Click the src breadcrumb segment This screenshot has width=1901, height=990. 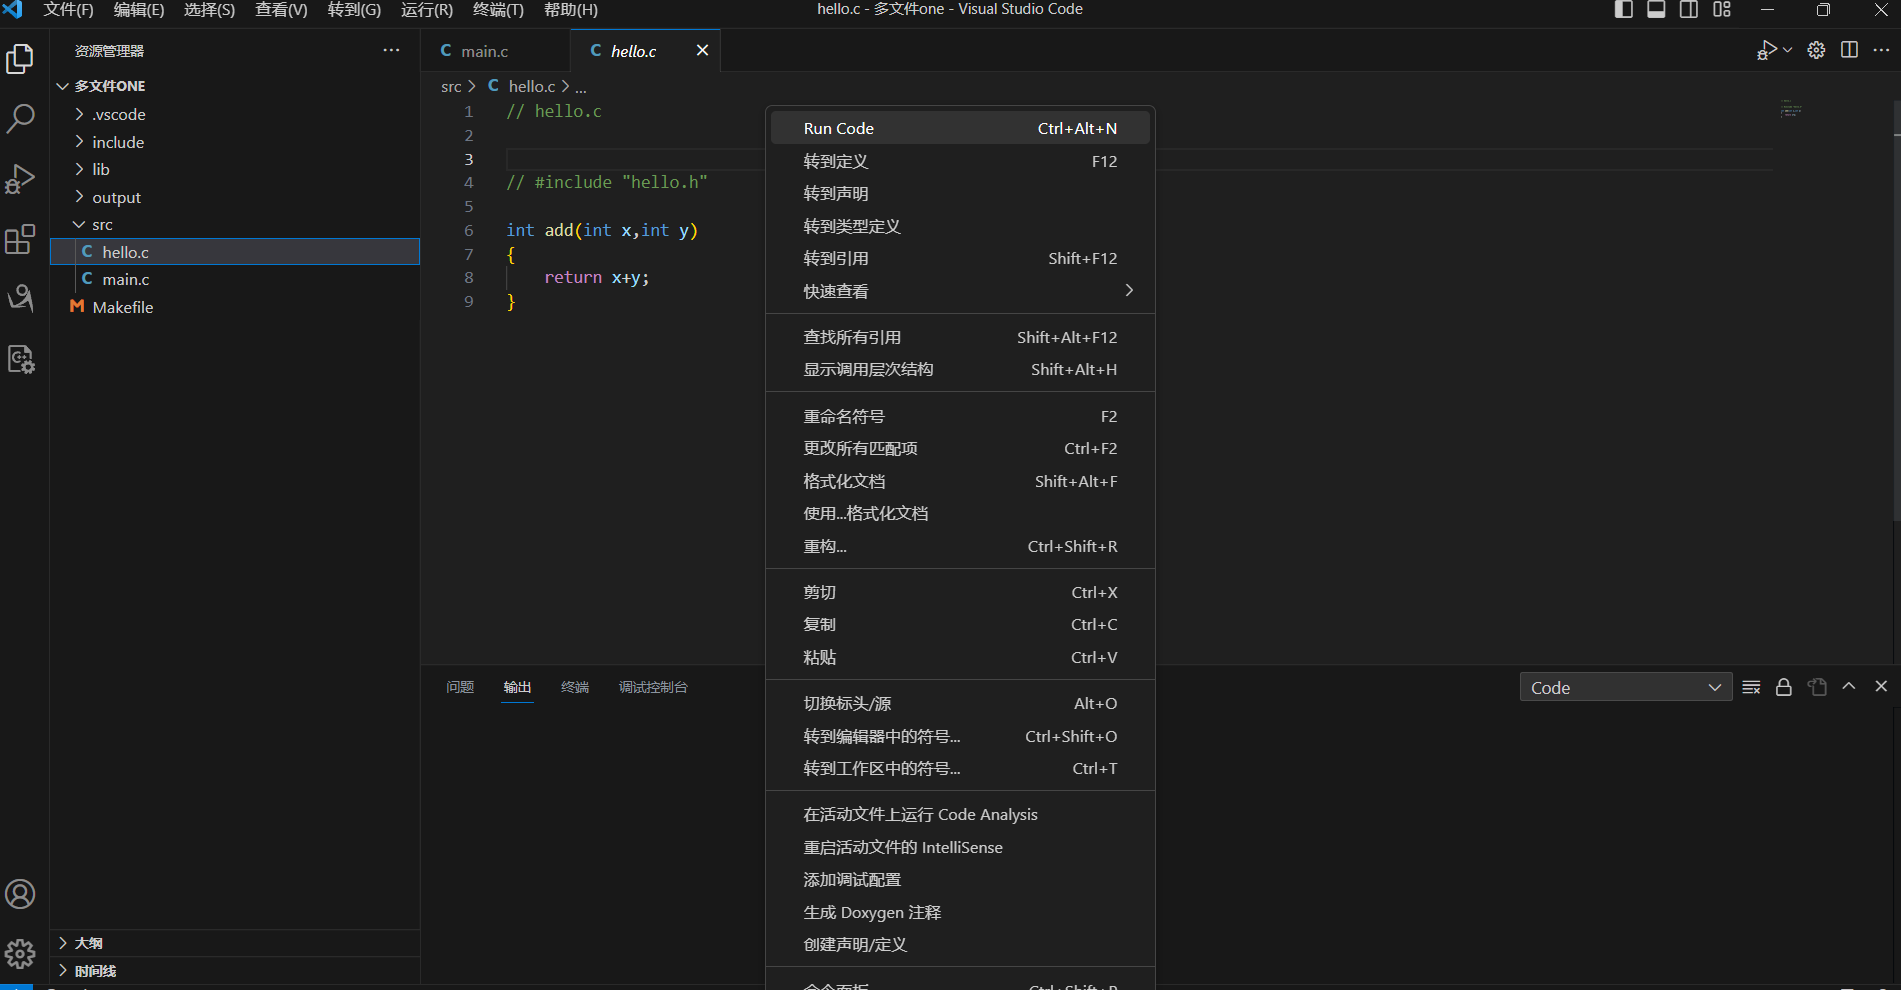point(451,86)
